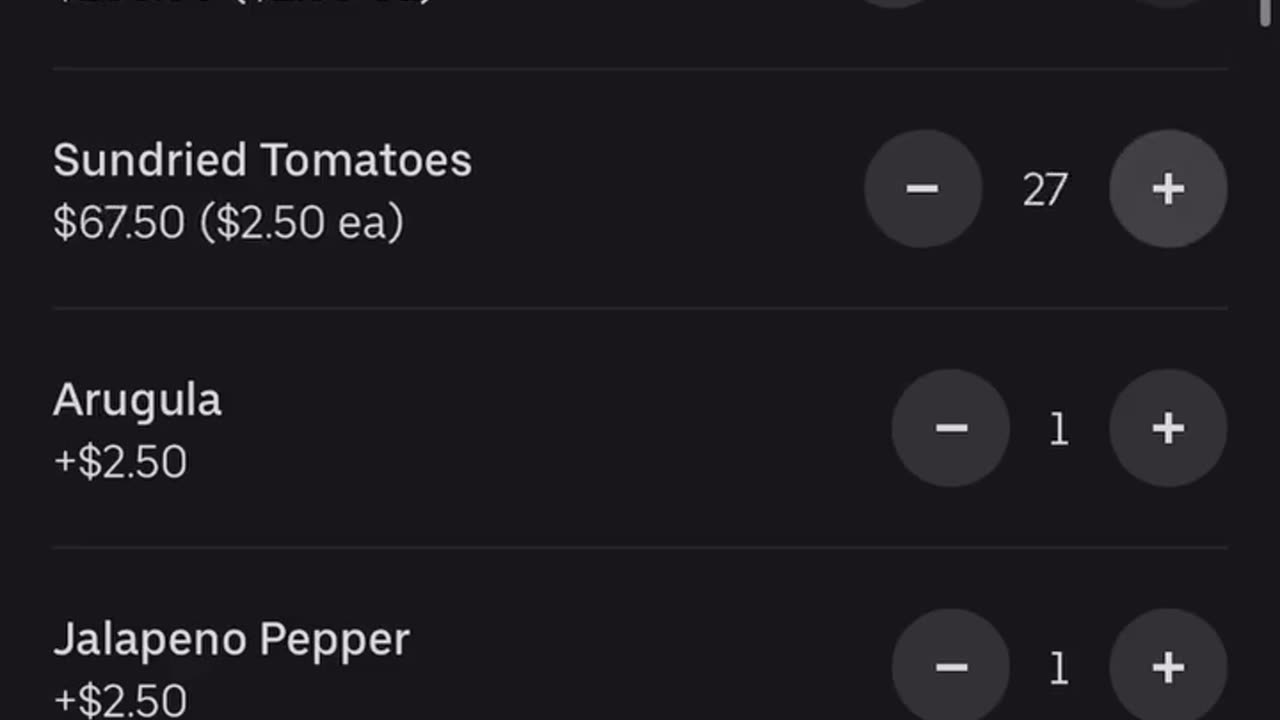Tap the minus button for Arugula
This screenshot has height=720, width=1280.
950,428
